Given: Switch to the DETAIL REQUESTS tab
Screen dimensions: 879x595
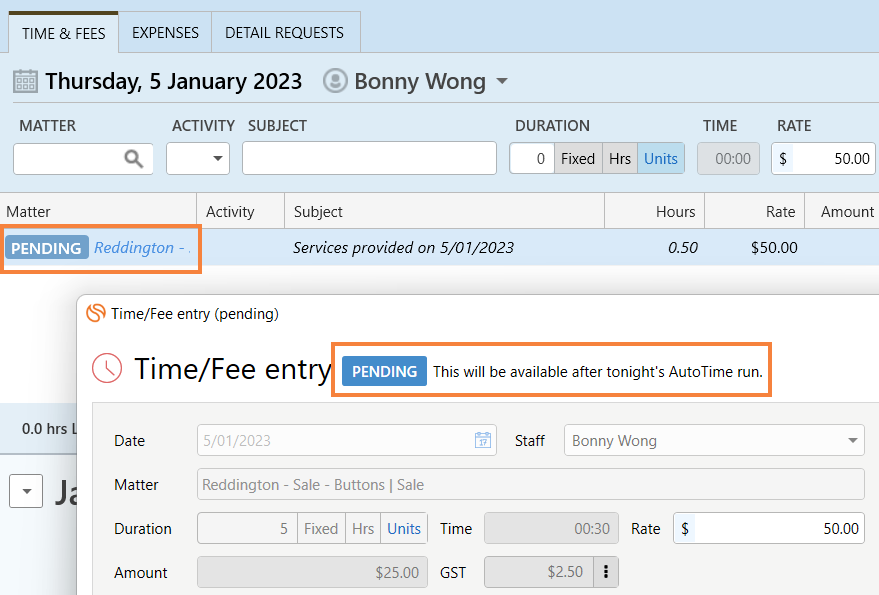Looking at the screenshot, I should click(x=284, y=32).
